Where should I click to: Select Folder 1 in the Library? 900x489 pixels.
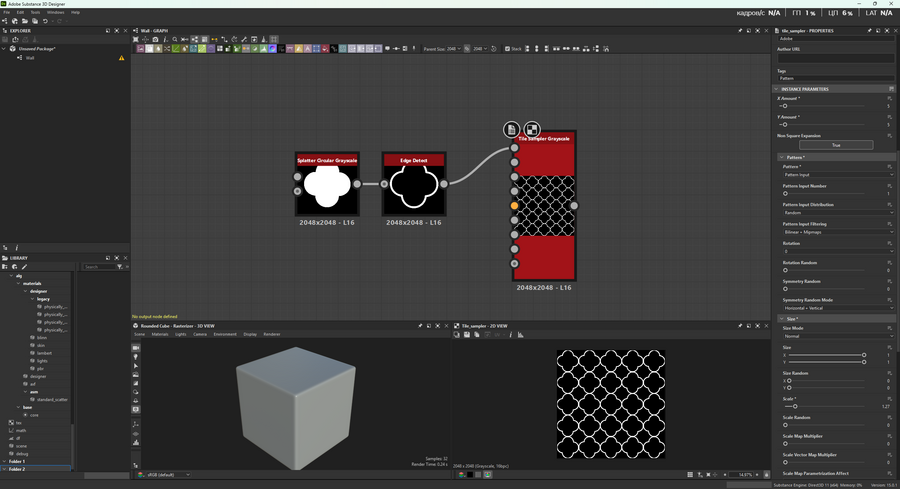pyautogui.click(x=17, y=461)
